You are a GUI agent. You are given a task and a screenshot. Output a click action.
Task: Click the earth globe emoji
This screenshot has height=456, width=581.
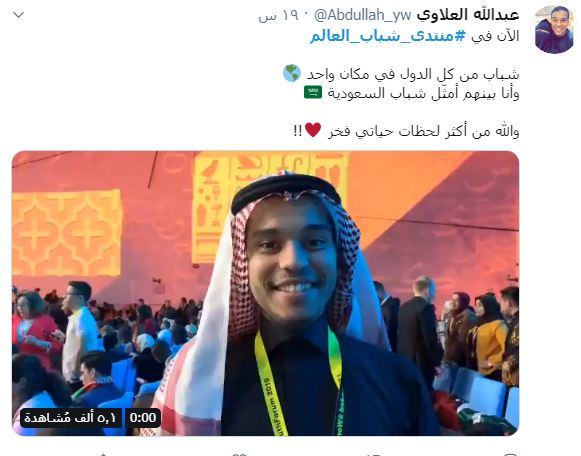pyautogui.click(x=292, y=73)
